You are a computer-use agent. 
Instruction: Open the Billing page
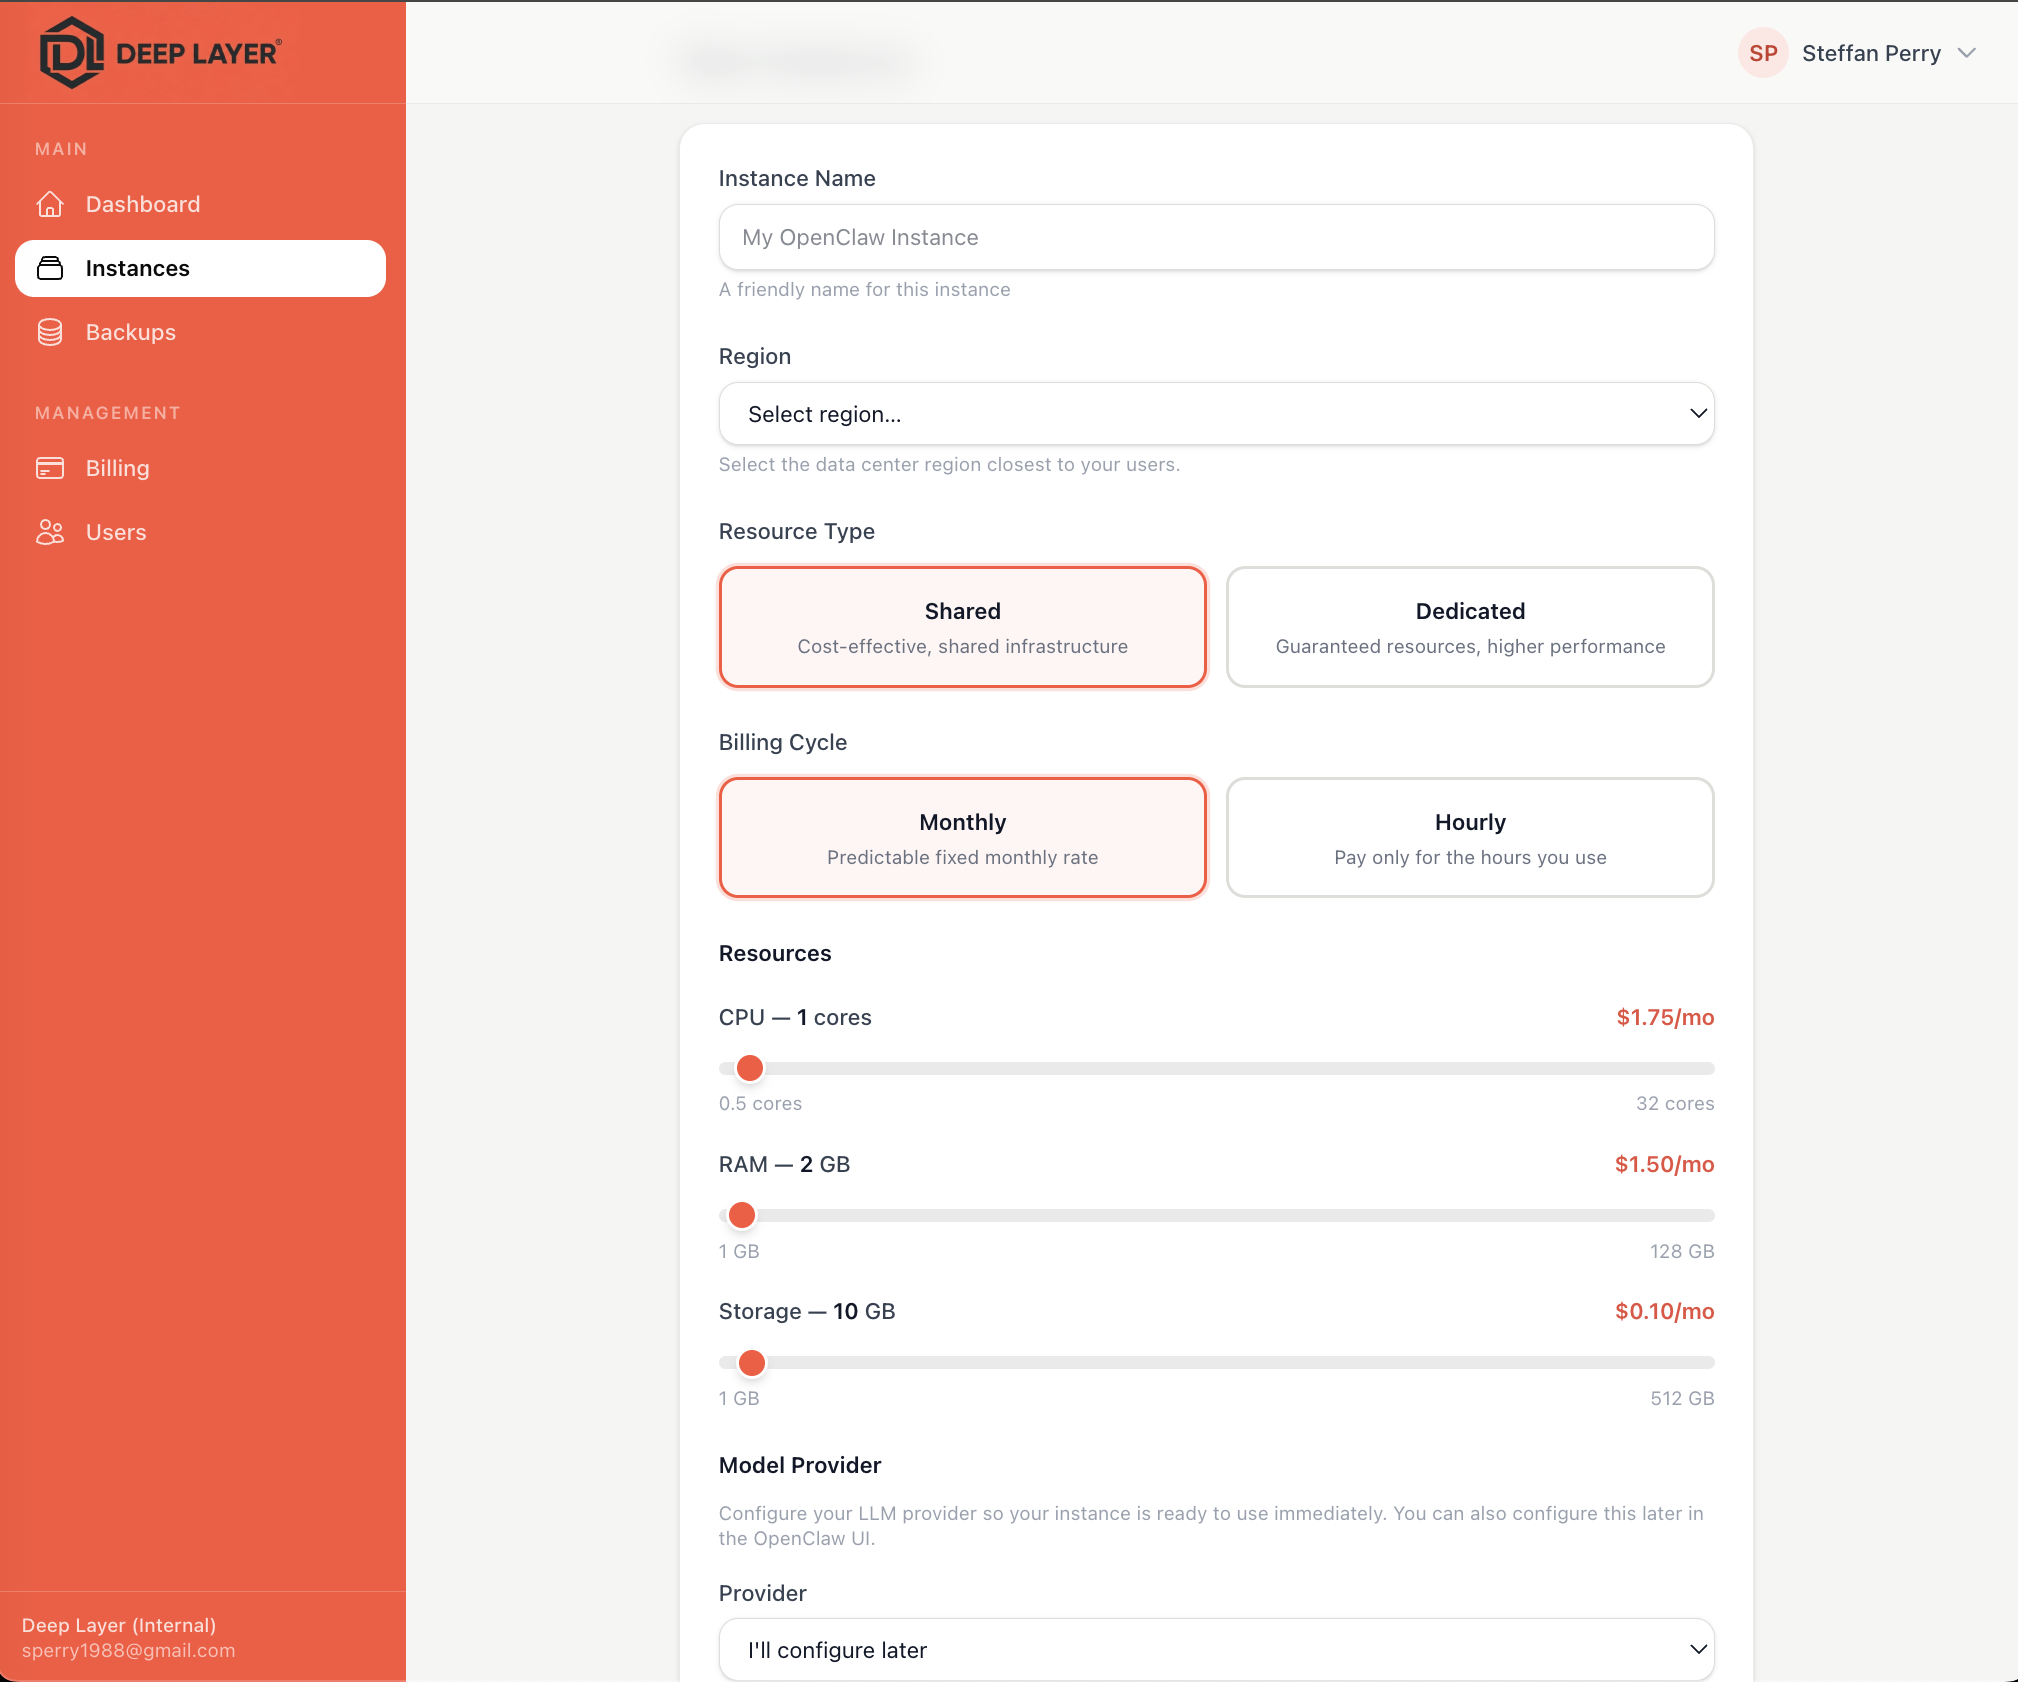coord(117,468)
